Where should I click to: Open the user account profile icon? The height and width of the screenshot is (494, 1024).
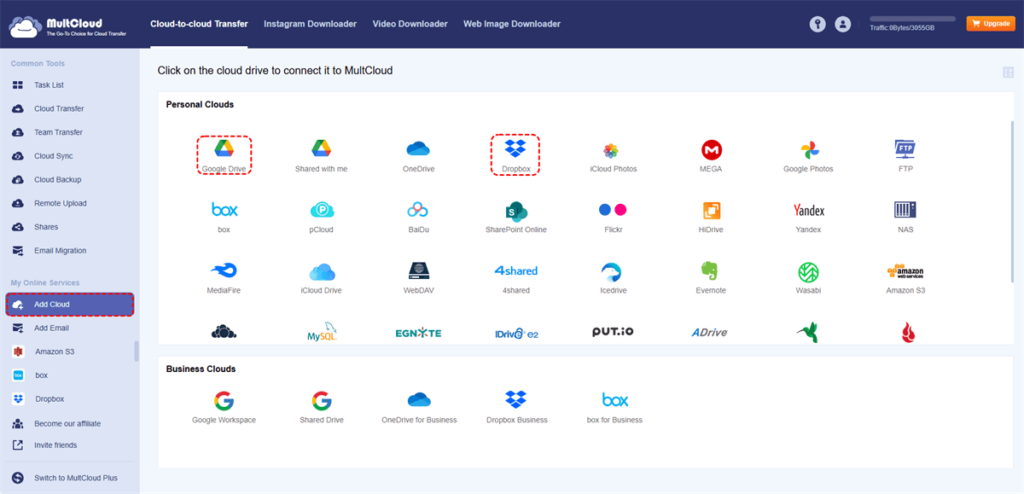(843, 24)
